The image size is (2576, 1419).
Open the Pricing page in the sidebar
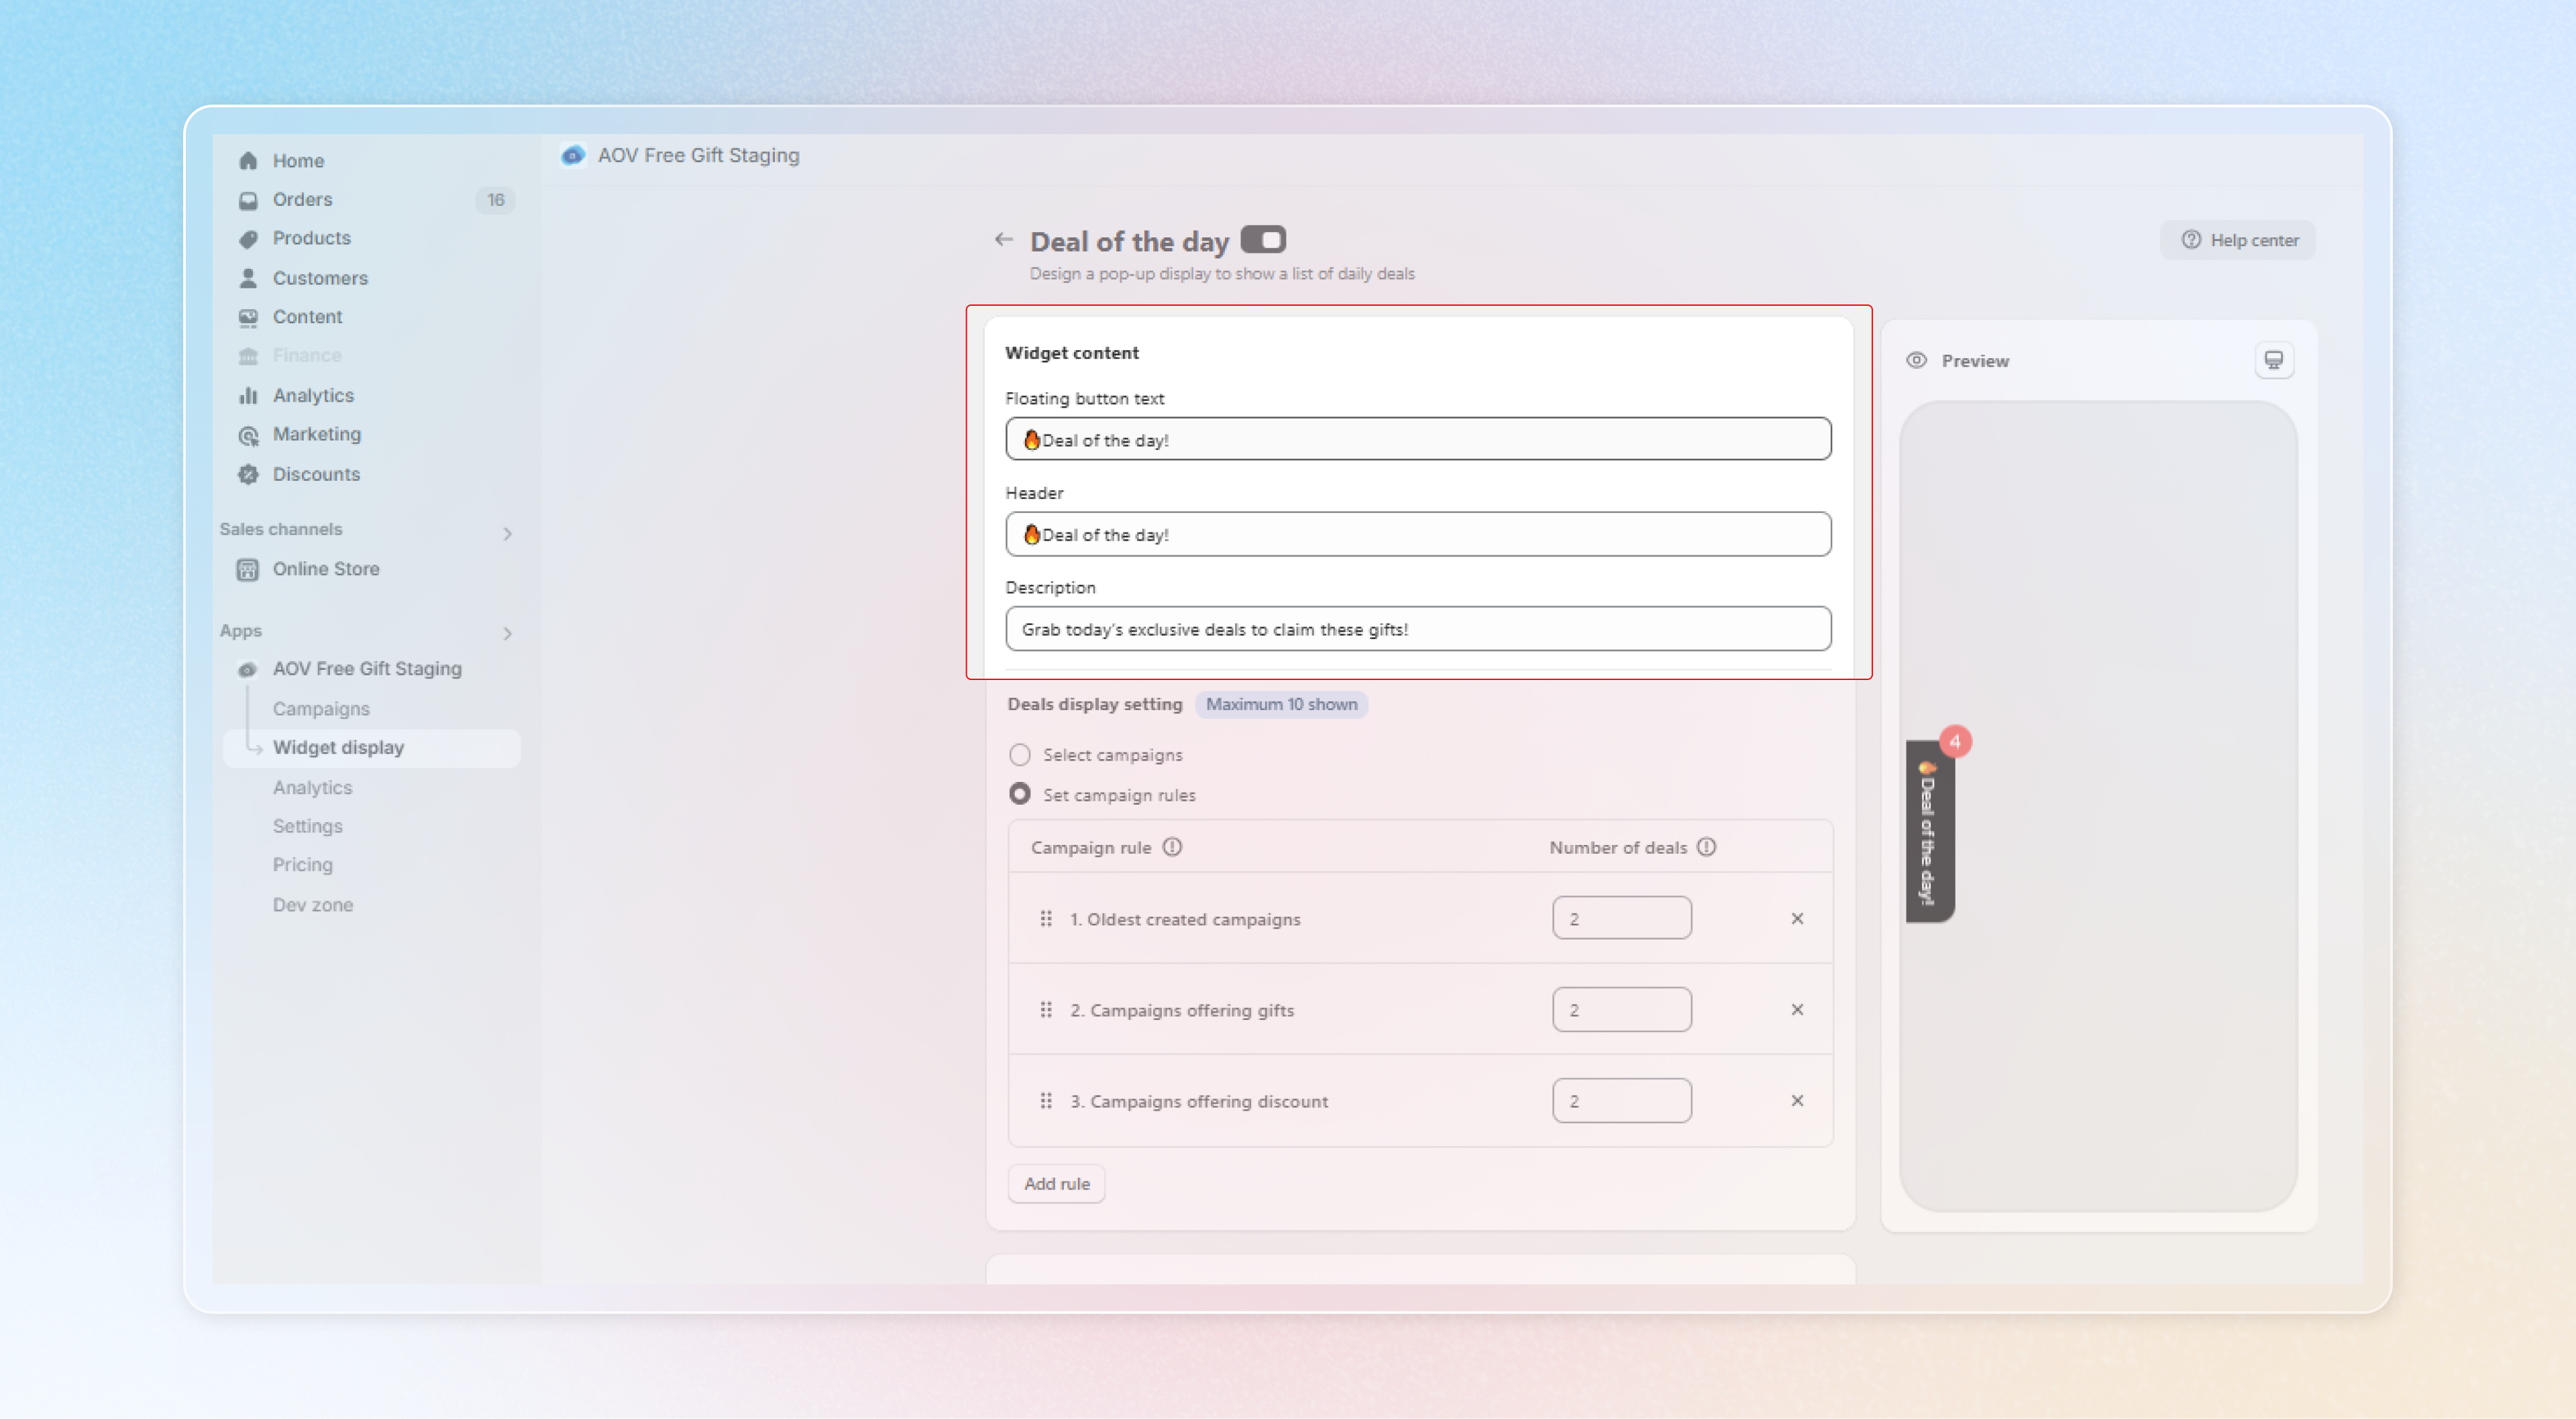(x=302, y=864)
